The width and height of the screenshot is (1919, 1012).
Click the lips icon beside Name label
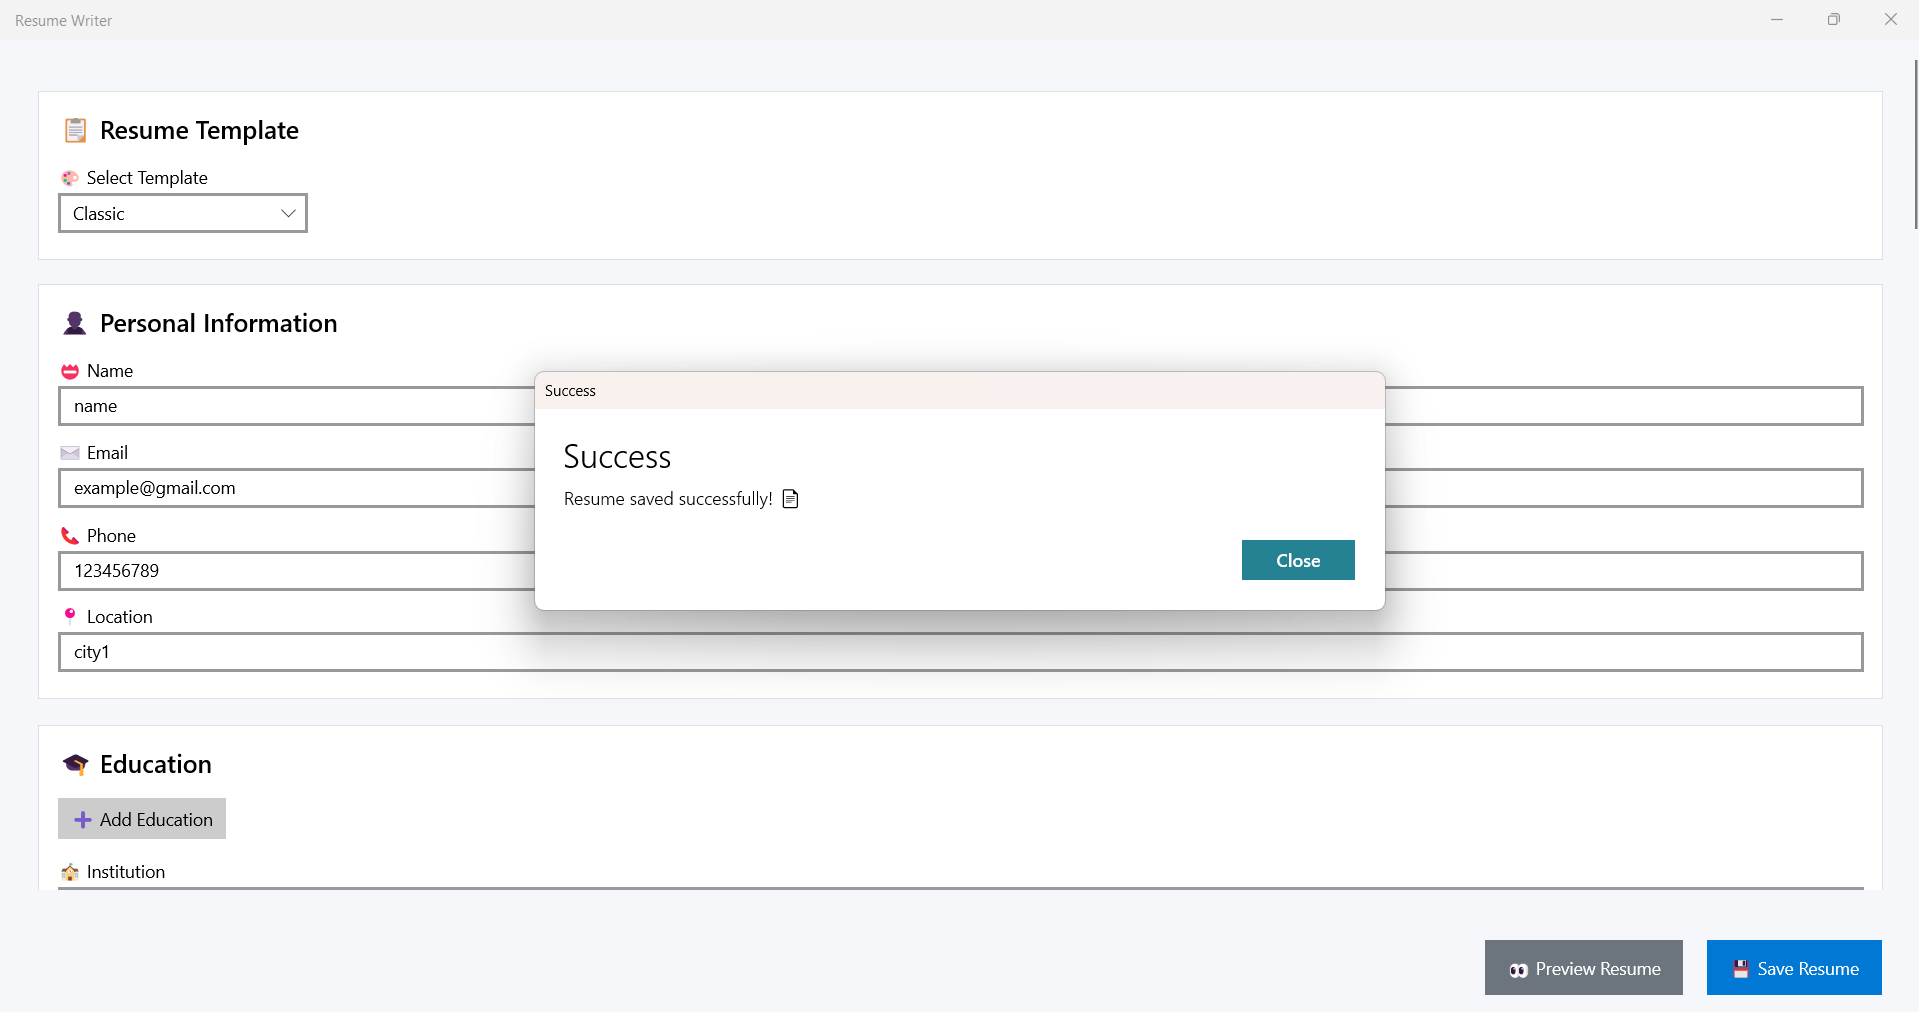[70, 371]
